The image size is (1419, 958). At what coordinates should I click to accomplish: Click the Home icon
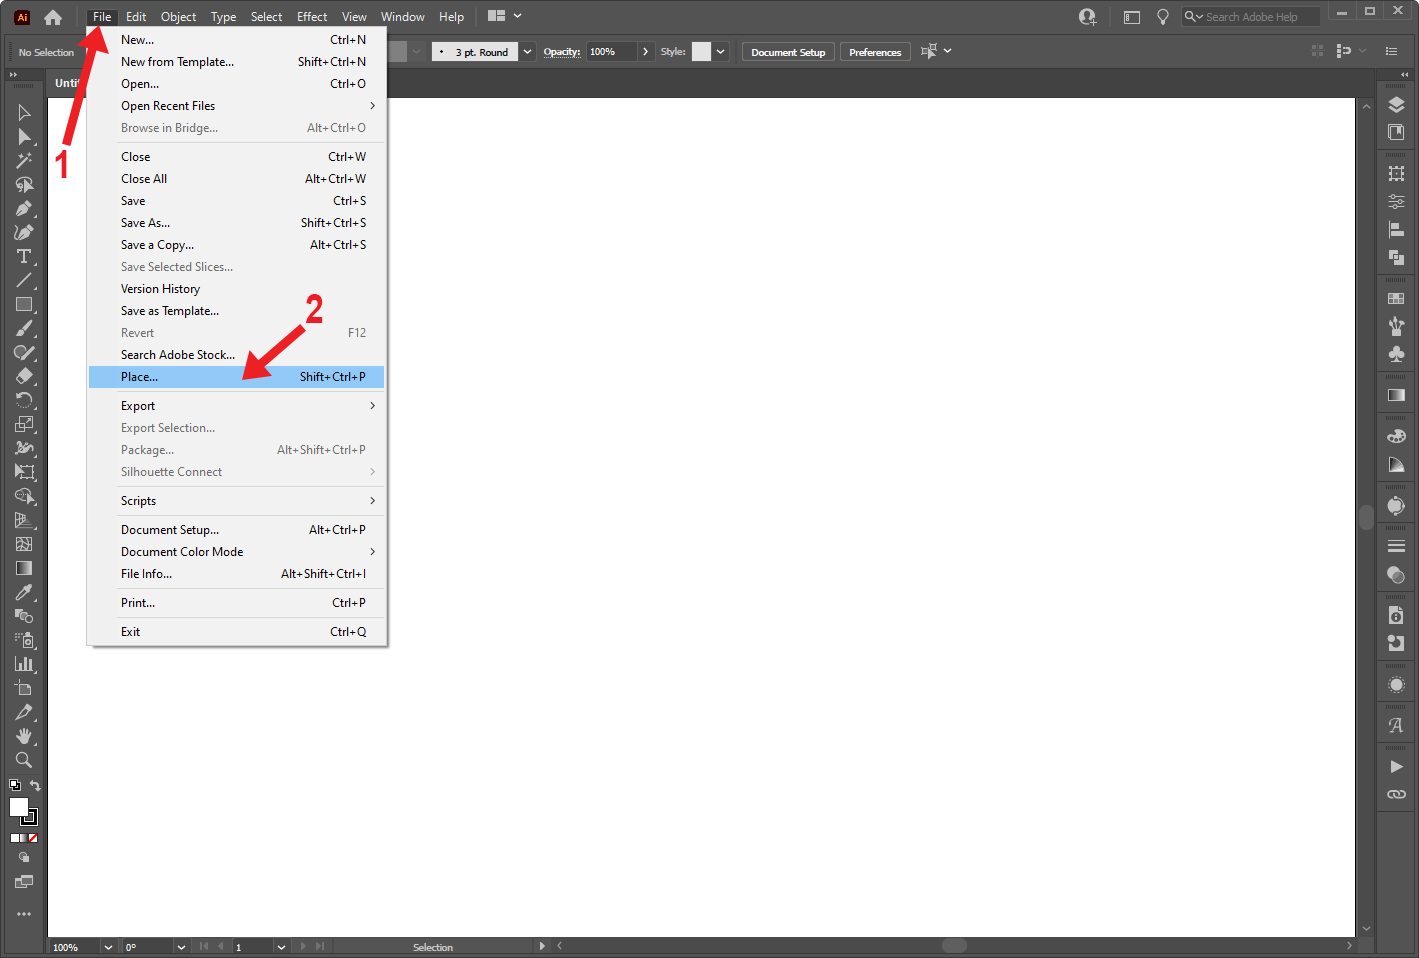(53, 17)
